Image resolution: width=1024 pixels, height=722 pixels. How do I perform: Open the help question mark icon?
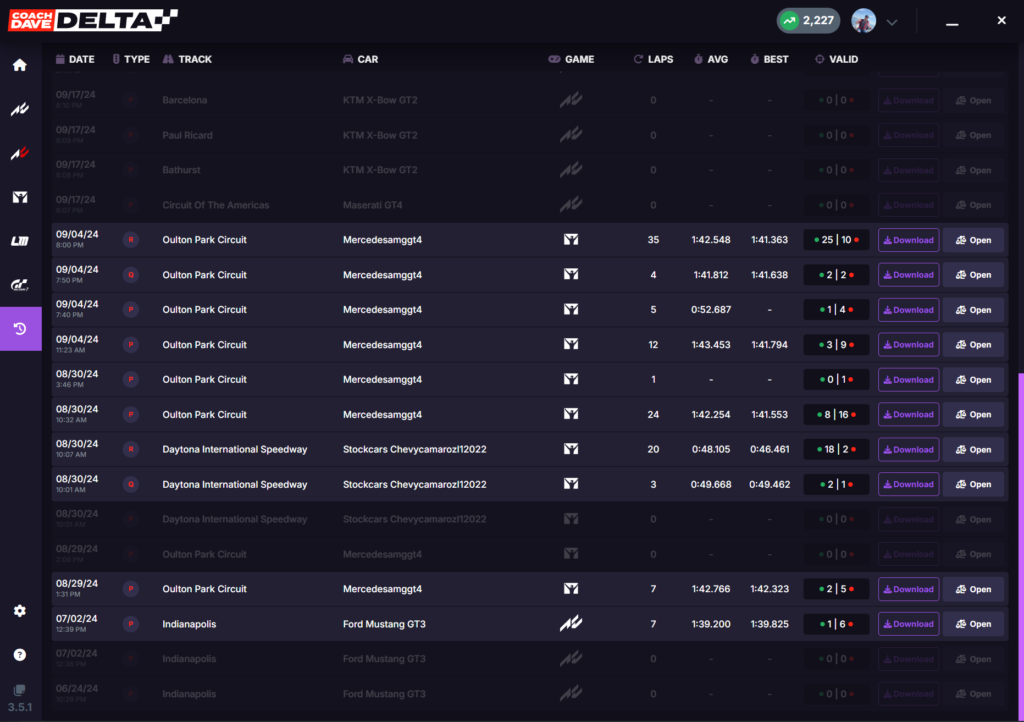coord(20,655)
